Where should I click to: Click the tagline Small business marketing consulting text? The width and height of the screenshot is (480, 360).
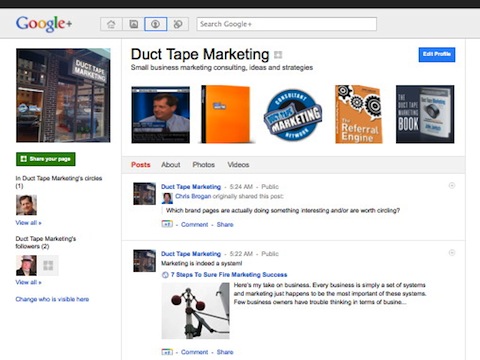click(222, 68)
